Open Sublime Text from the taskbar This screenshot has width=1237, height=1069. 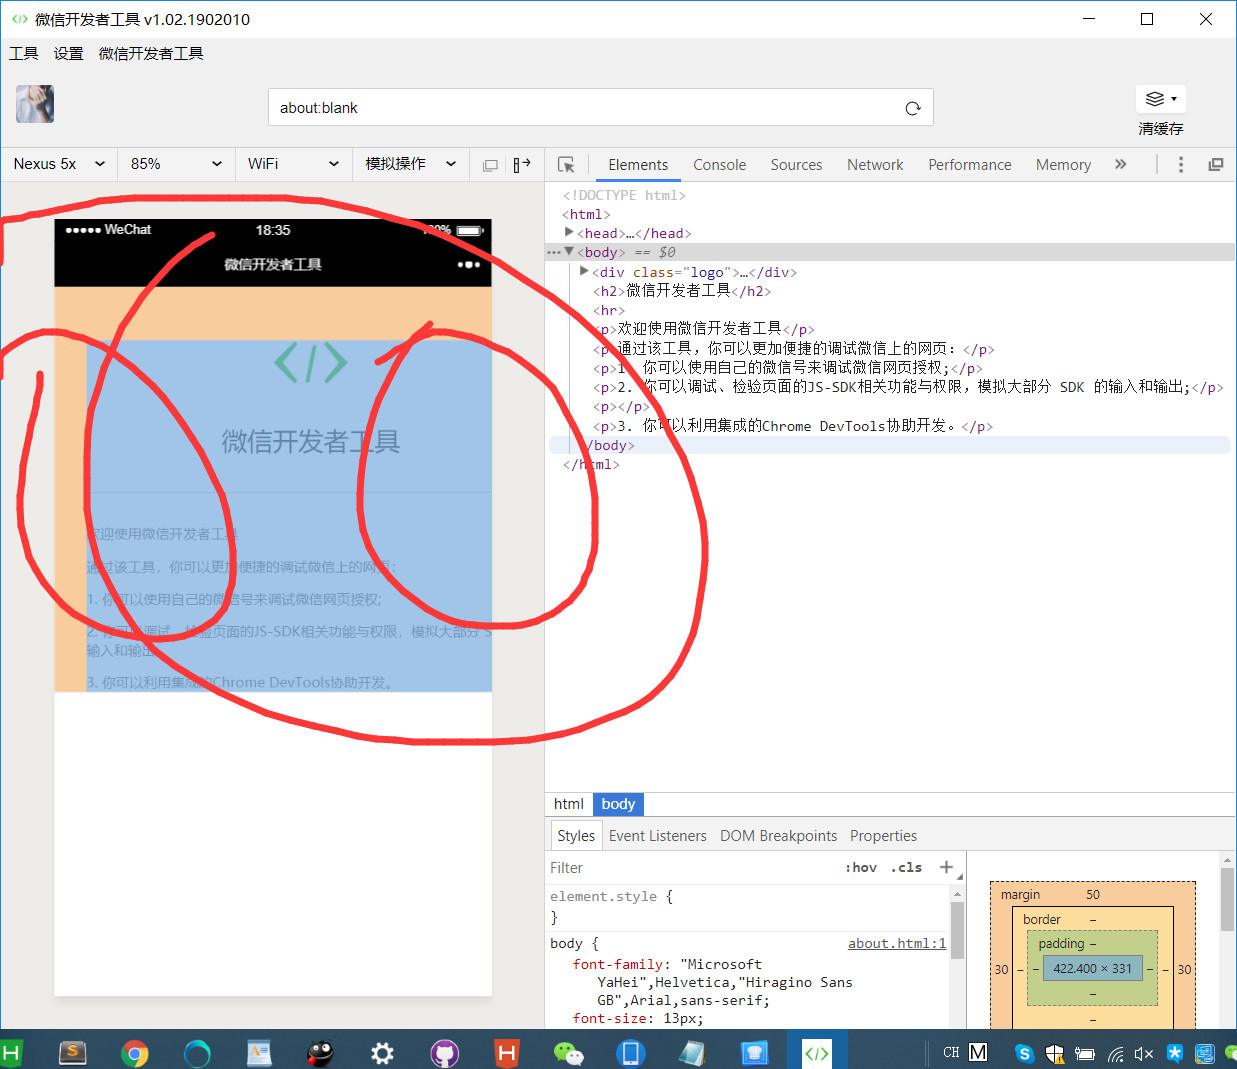[73, 1052]
